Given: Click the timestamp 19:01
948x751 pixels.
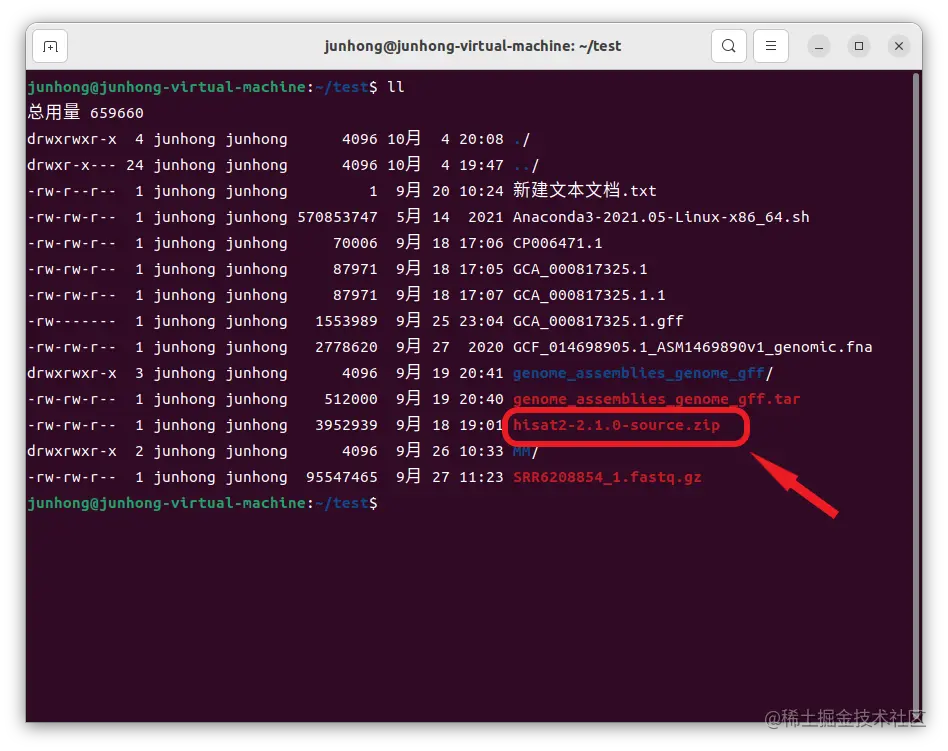Looking at the screenshot, I should (x=481, y=425).
